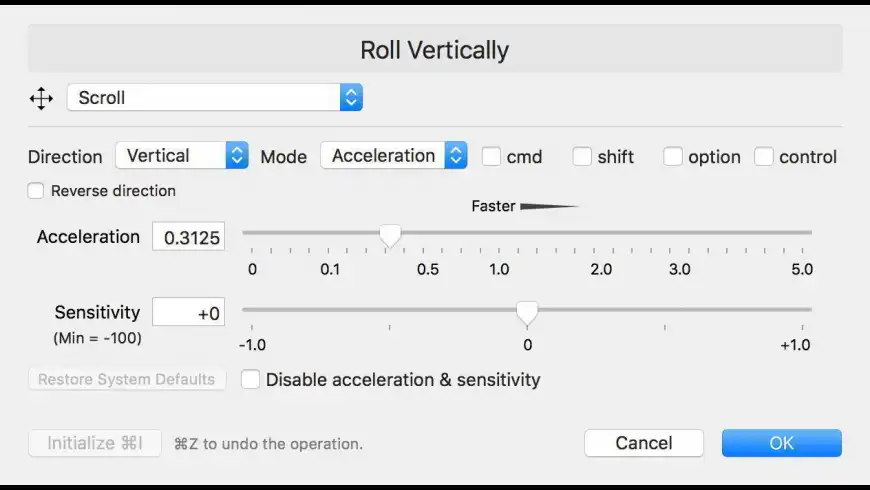Viewport: 870px width, 490px height.
Task: Click the Acceleration value field 0.3125
Action: click(189, 237)
